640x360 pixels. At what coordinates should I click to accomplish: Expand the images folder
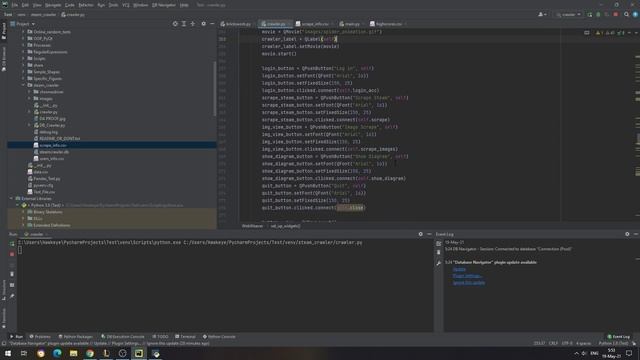tap(29, 98)
